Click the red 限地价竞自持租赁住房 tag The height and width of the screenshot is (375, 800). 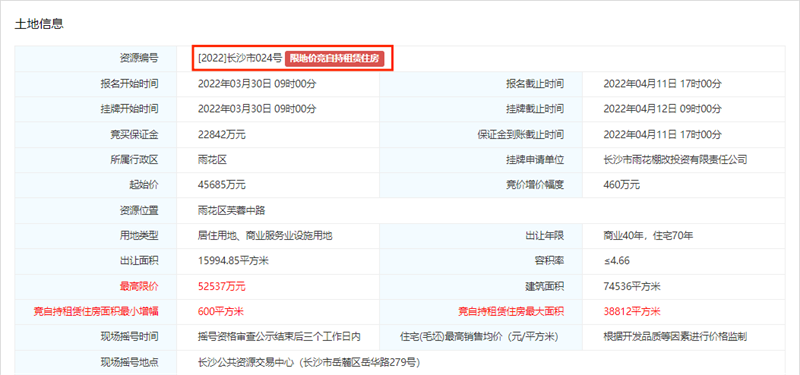pos(334,59)
